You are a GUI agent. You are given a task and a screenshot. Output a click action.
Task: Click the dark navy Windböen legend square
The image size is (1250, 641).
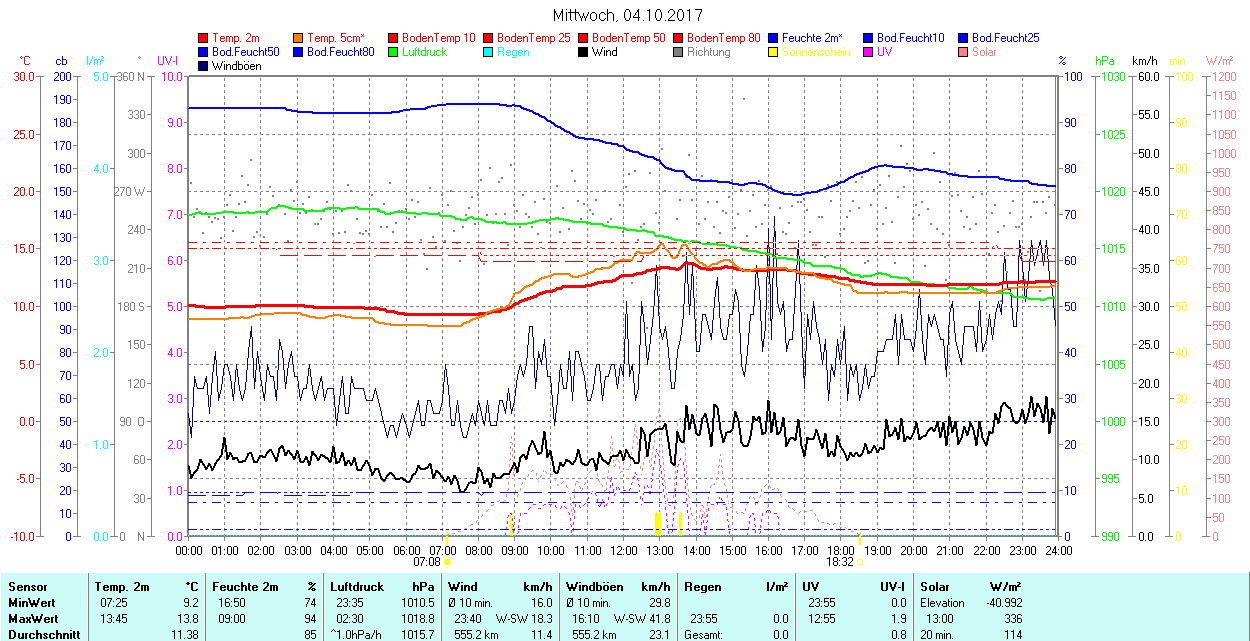pos(204,66)
